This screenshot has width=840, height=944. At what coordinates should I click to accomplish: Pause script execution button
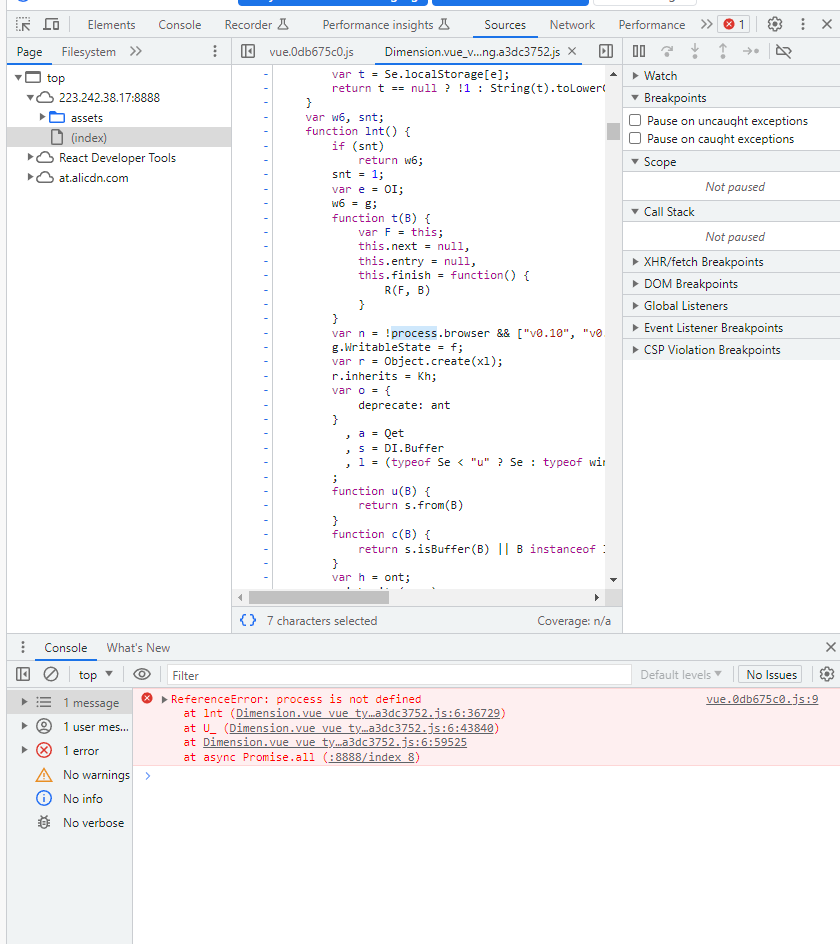pyautogui.click(x=639, y=51)
